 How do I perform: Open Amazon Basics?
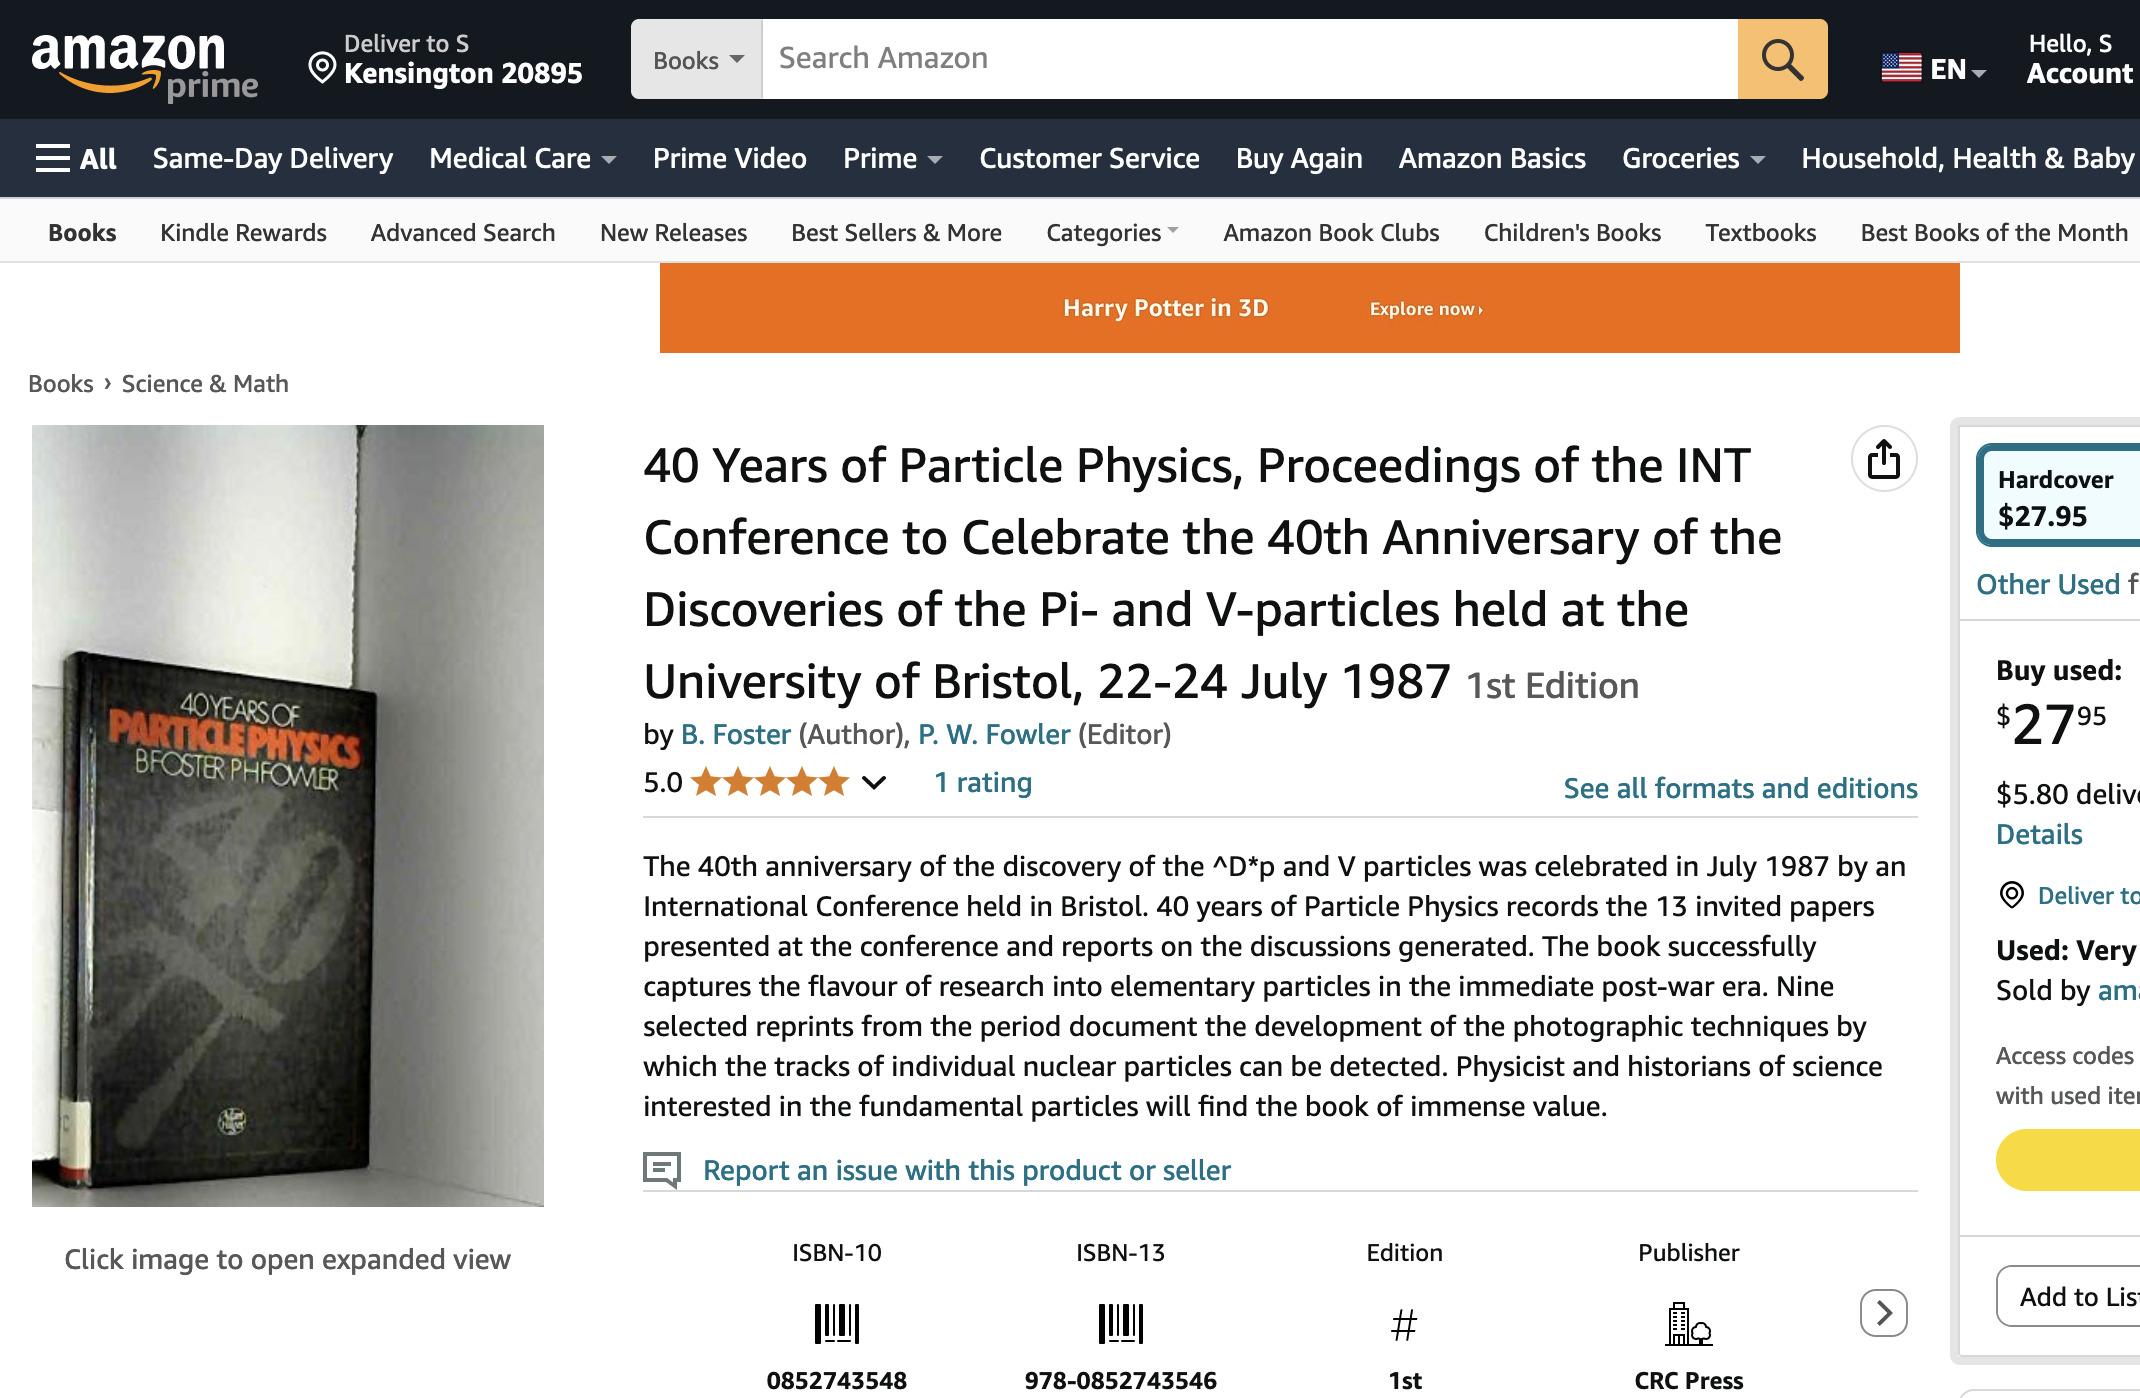(1492, 158)
